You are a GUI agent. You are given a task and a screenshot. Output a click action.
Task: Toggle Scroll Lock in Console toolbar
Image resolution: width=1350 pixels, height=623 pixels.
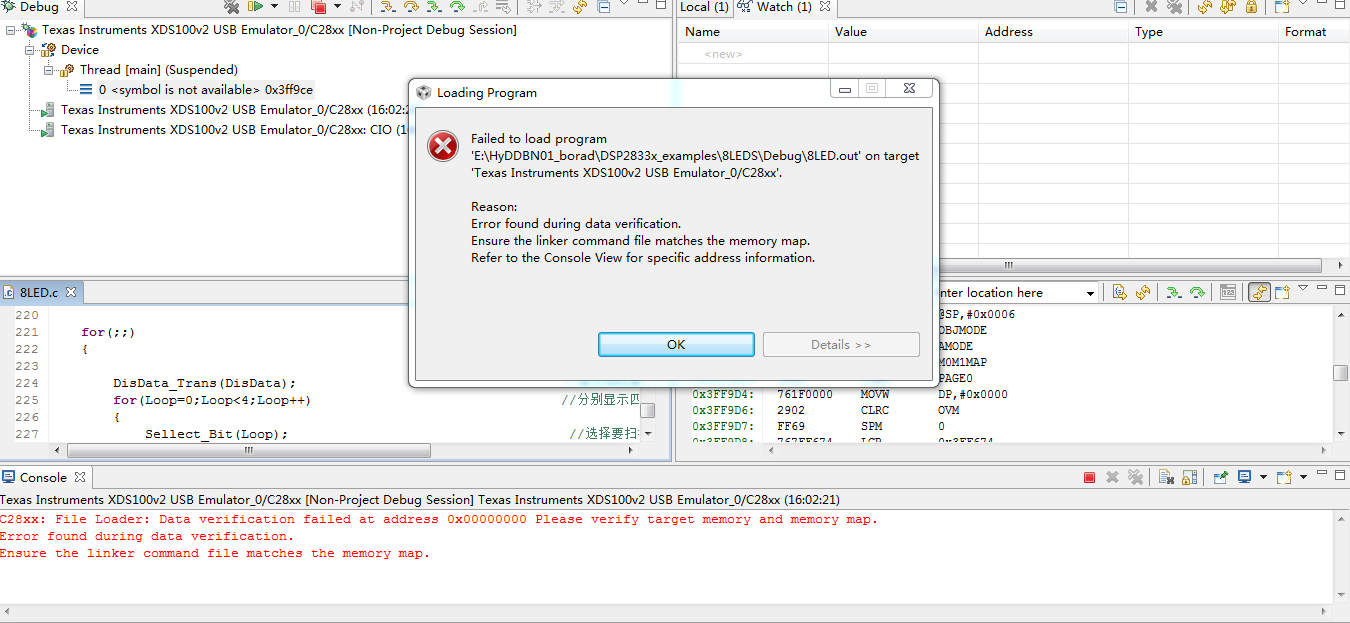1189,477
